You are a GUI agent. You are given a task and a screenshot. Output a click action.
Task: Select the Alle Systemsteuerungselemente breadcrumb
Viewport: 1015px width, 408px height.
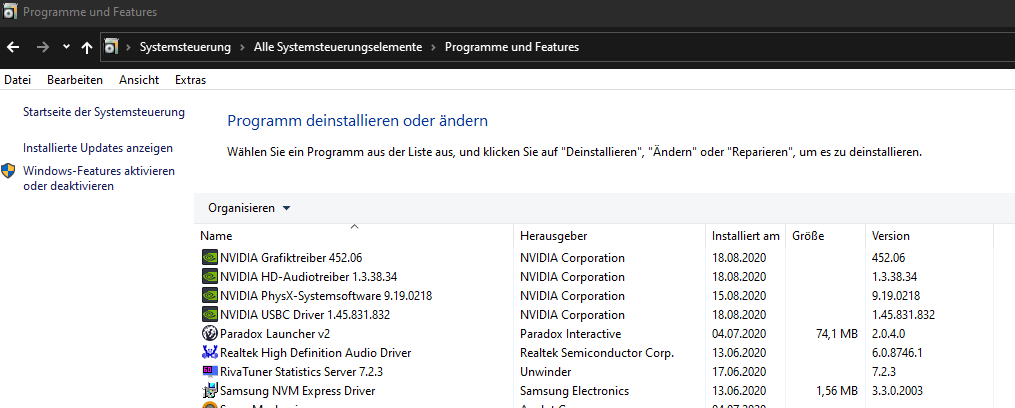click(338, 47)
